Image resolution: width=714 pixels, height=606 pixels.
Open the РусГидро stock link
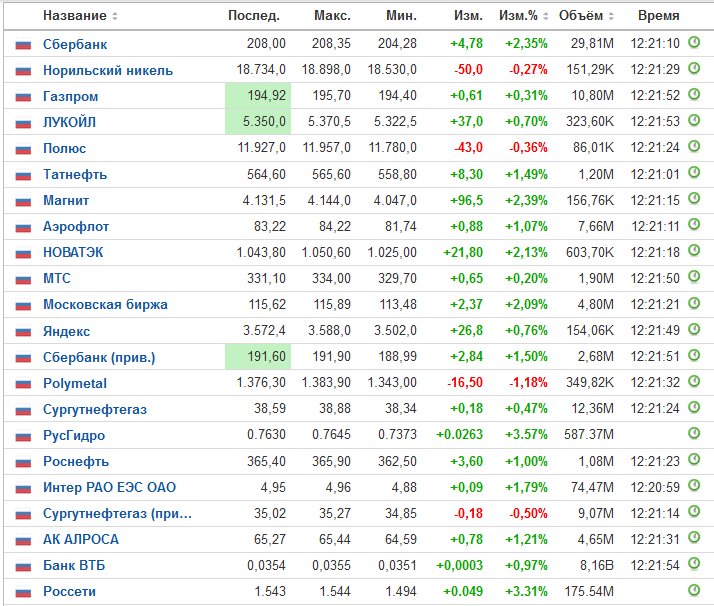[x=74, y=435]
